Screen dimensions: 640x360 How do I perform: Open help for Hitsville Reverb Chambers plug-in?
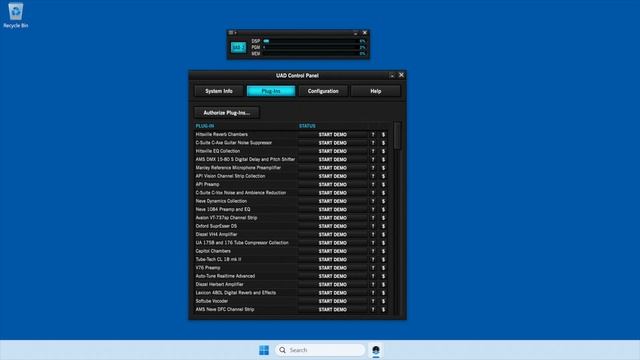point(373,135)
